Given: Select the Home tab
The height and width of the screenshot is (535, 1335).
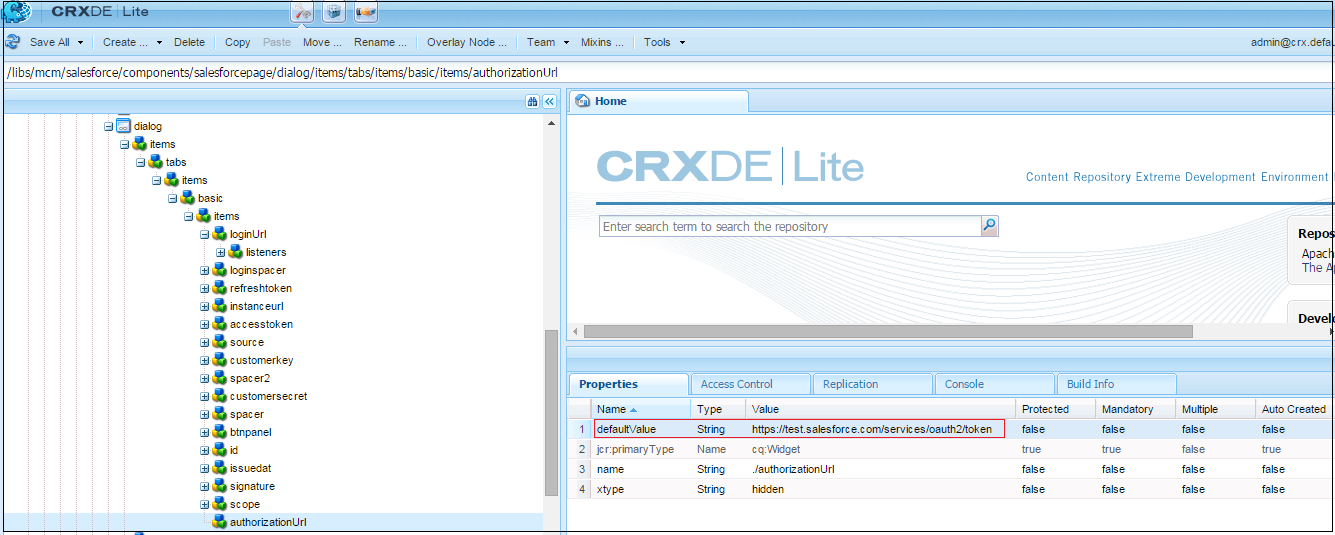Looking at the screenshot, I should click(658, 101).
